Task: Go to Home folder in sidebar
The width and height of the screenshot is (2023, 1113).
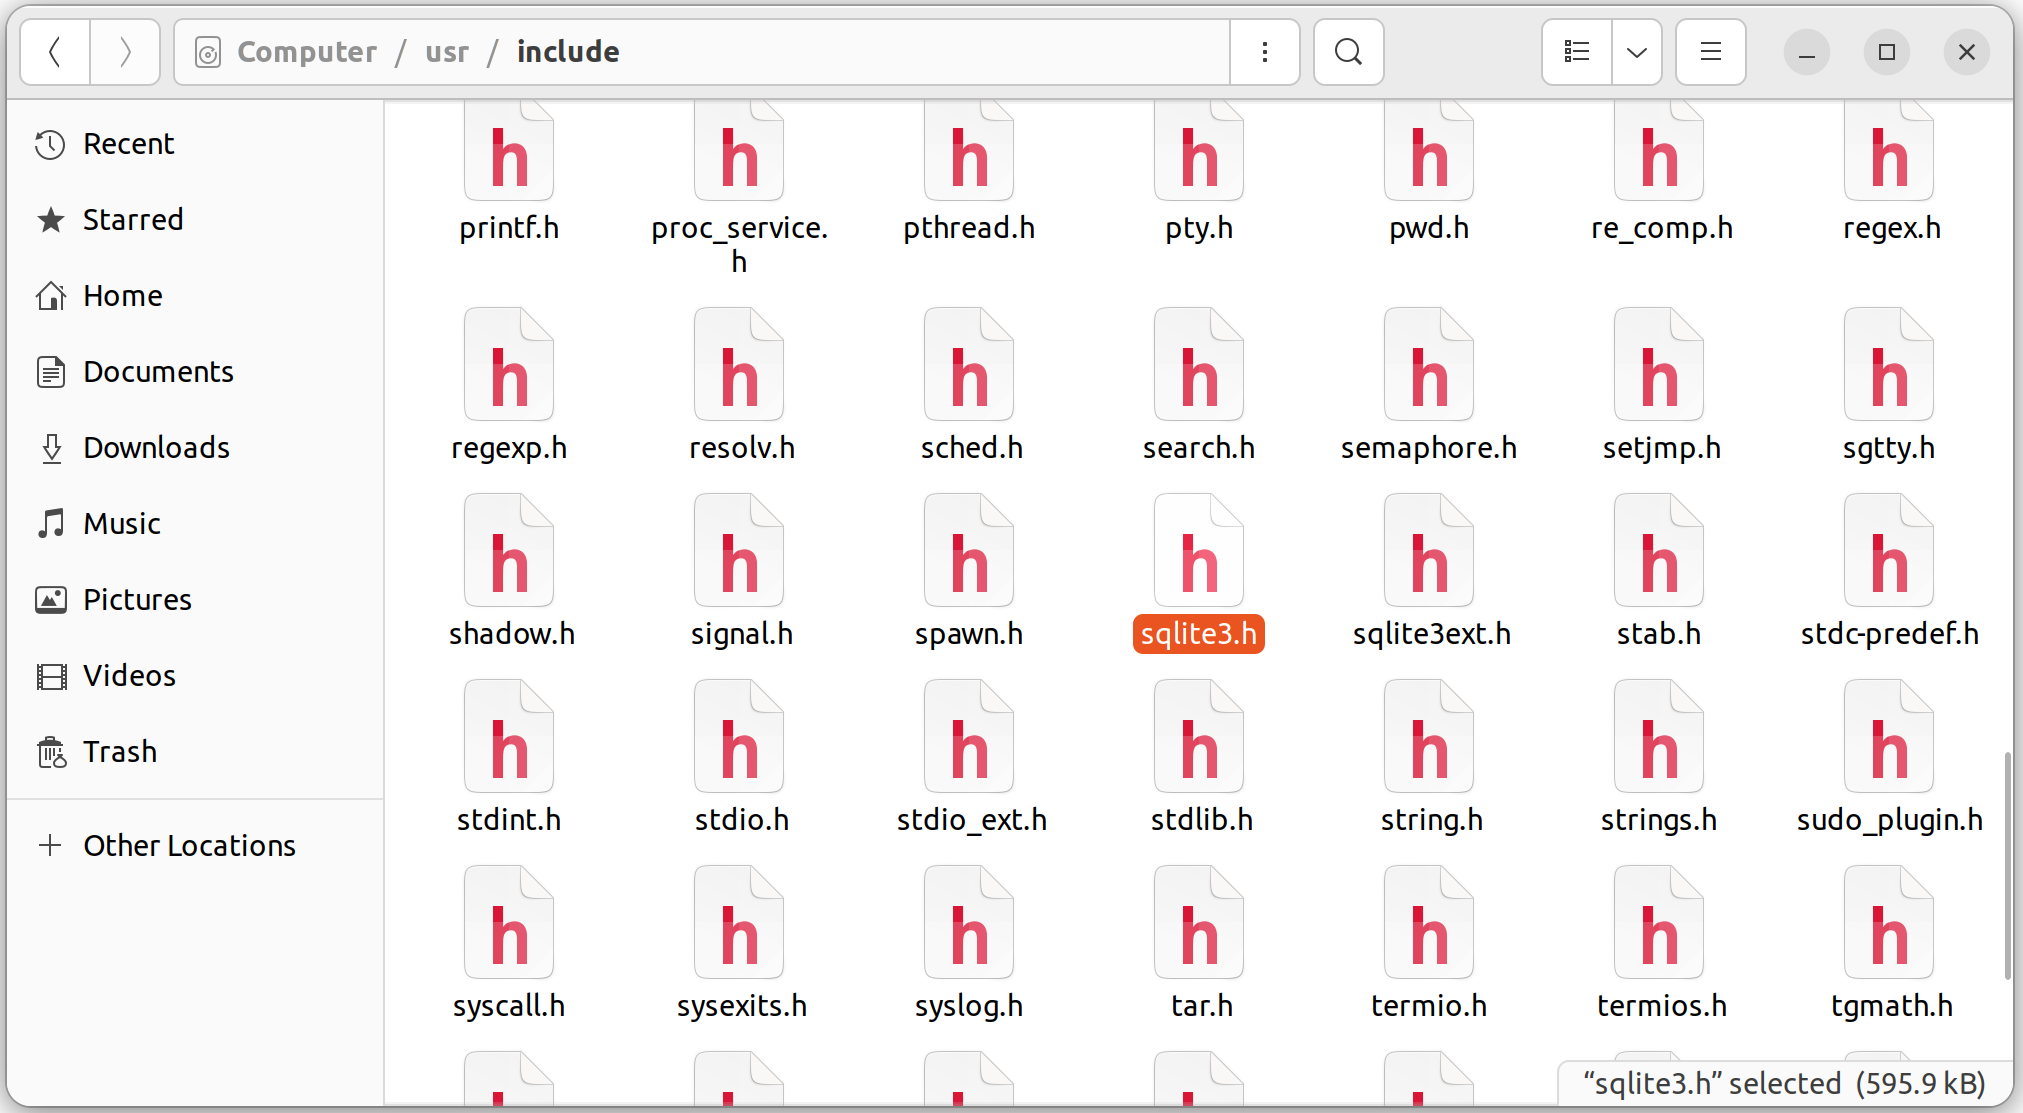Action: pyautogui.click(x=122, y=296)
